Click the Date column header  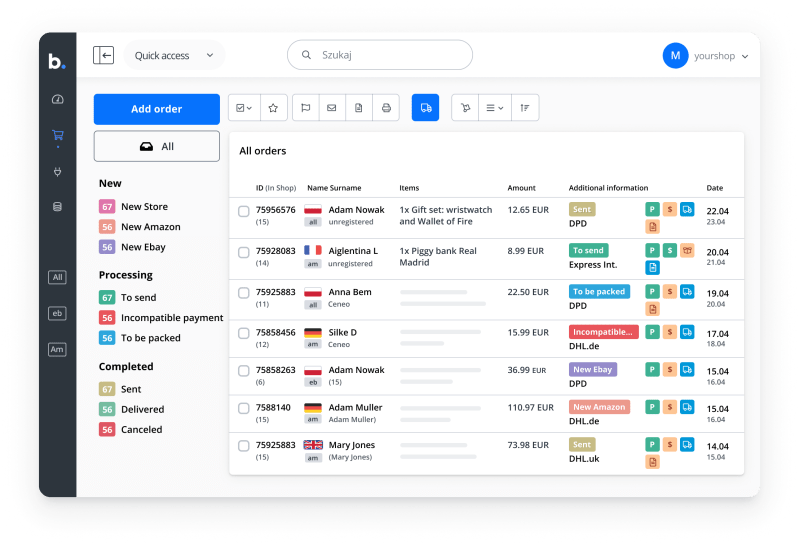pos(714,187)
